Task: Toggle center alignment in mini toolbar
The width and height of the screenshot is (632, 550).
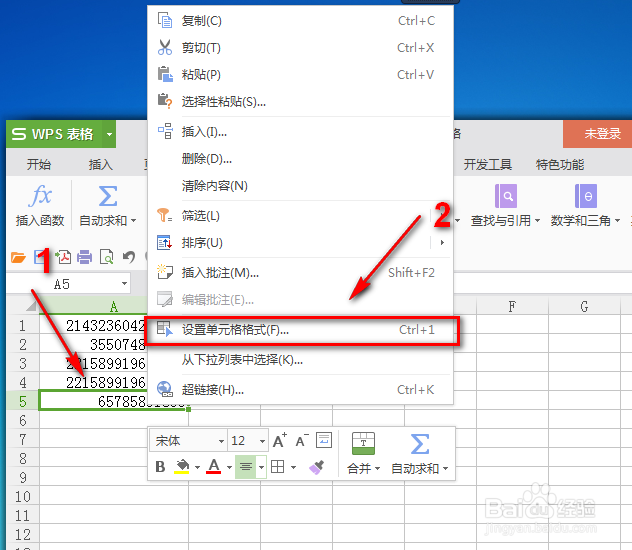Action: pos(245,467)
